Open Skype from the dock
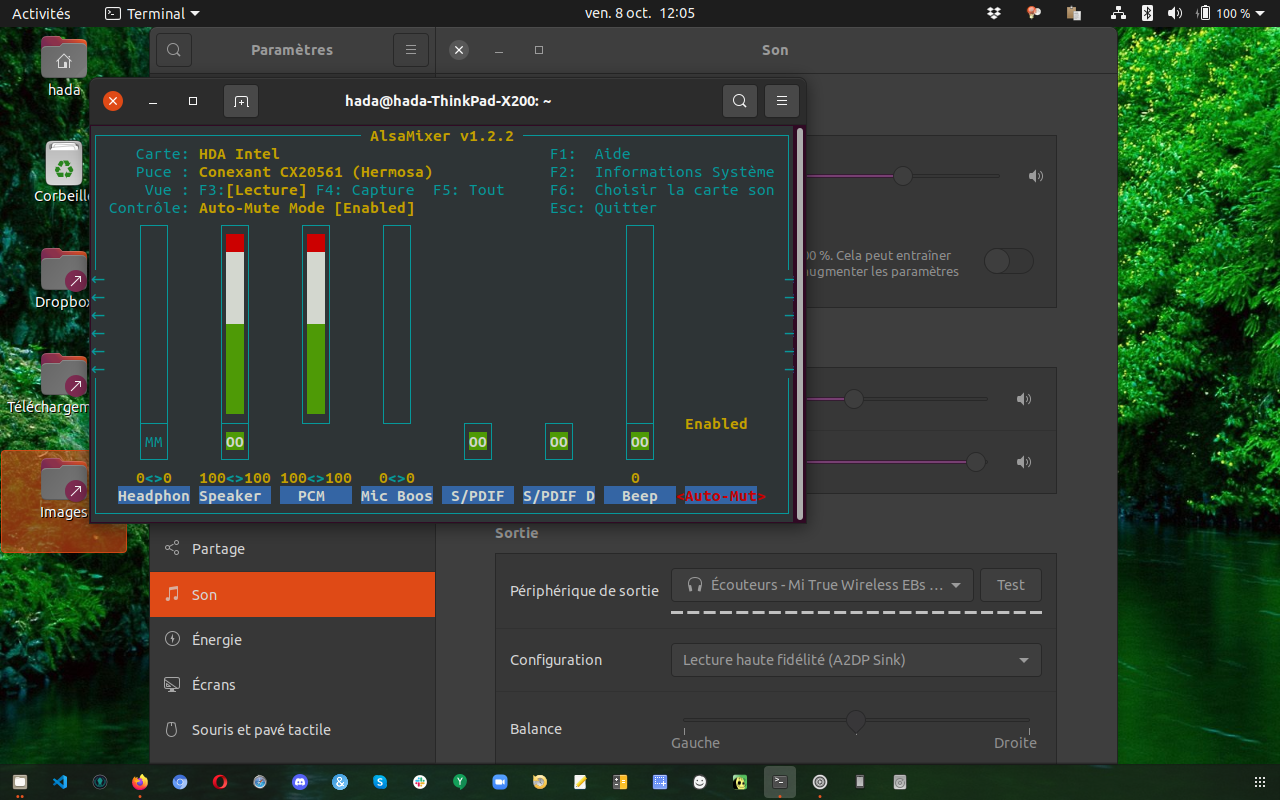The height and width of the screenshot is (800, 1280). pyautogui.click(x=380, y=782)
